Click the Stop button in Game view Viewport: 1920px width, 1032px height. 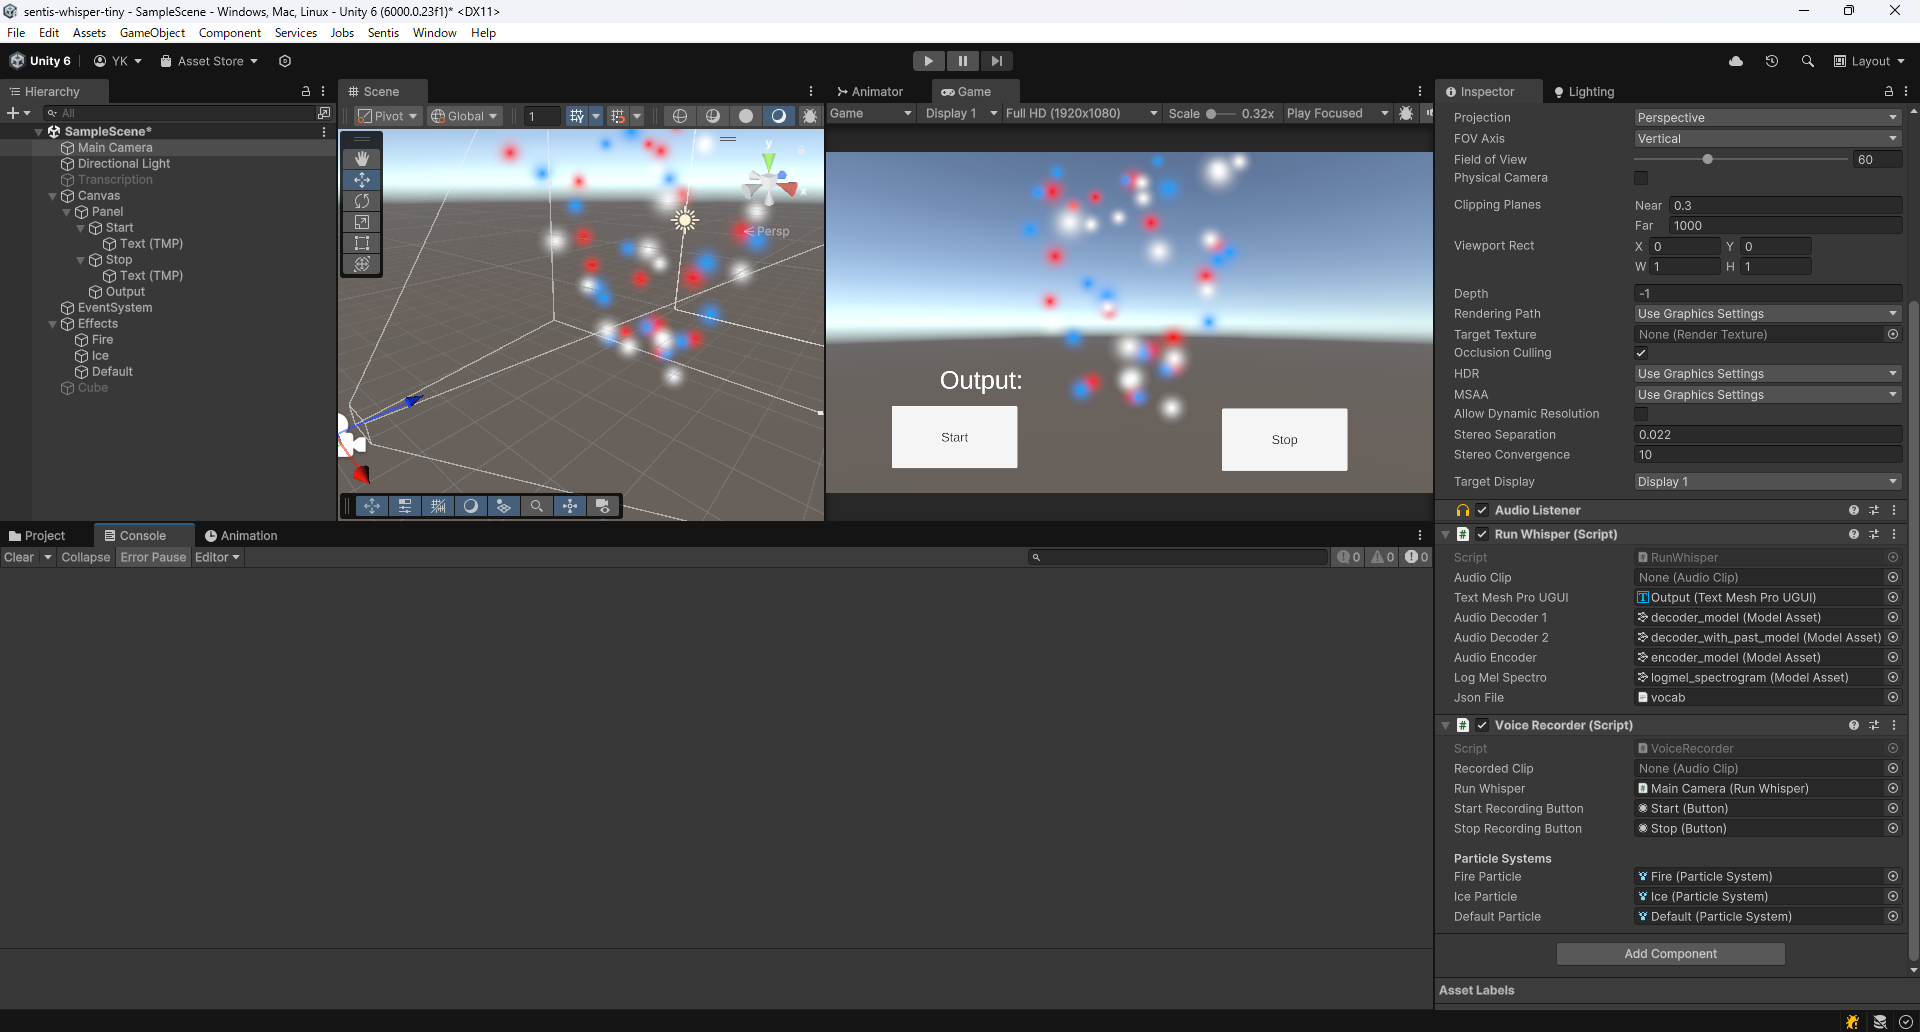[x=1284, y=439]
